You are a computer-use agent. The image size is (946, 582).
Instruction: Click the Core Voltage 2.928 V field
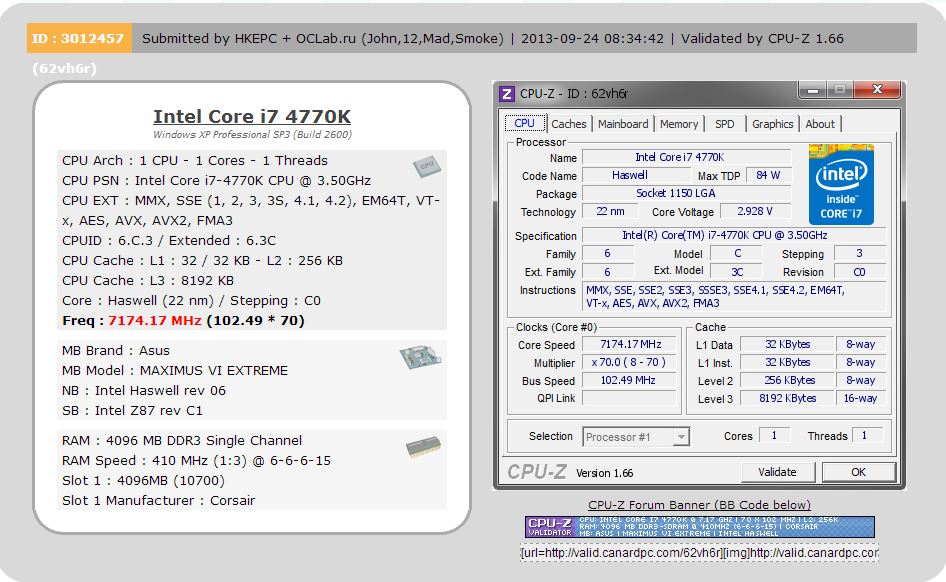[755, 211]
